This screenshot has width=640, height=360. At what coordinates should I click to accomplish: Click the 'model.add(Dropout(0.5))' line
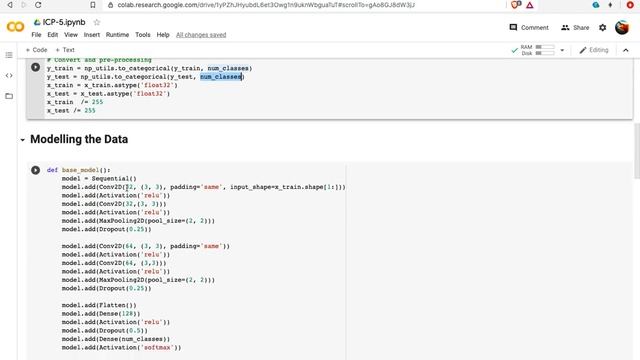(104, 331)
